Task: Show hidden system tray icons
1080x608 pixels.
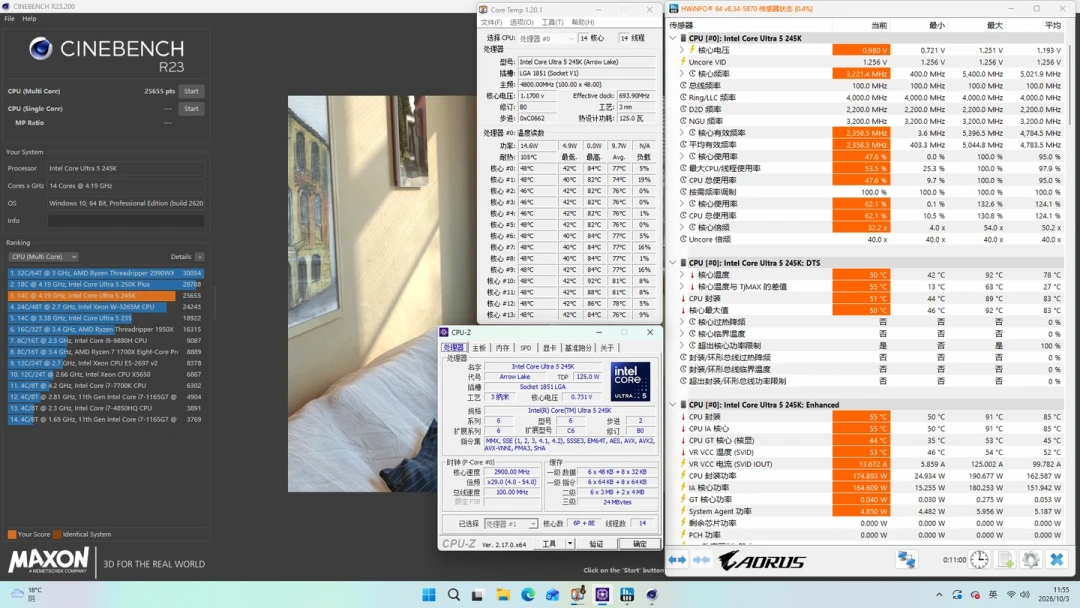Action: point(939,594)
